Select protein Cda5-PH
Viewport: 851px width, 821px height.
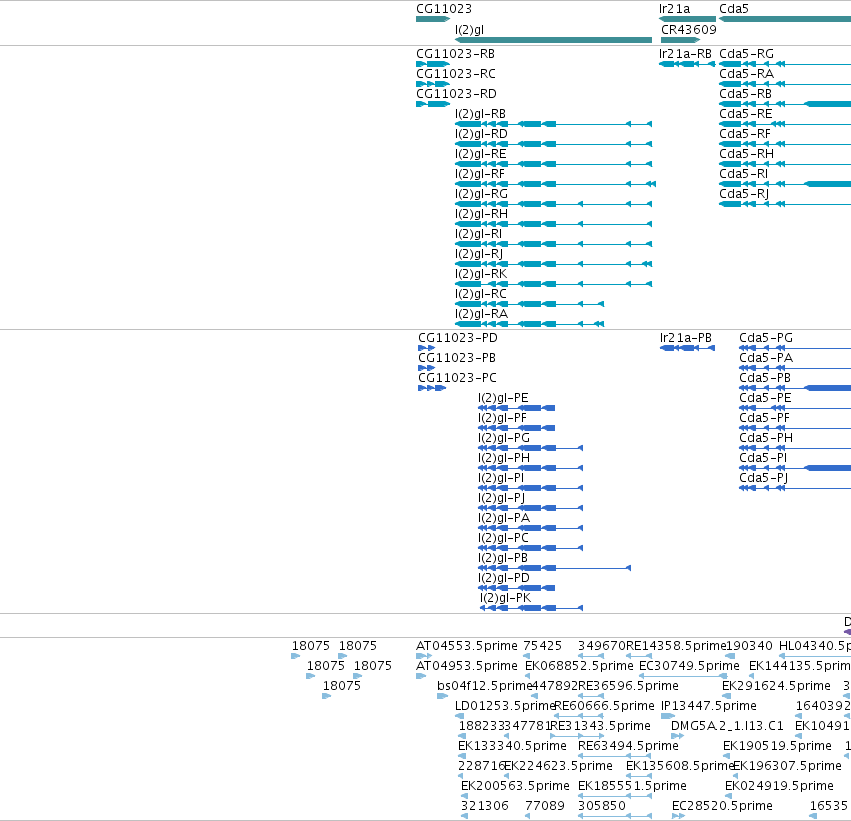[x=795, y=448]
